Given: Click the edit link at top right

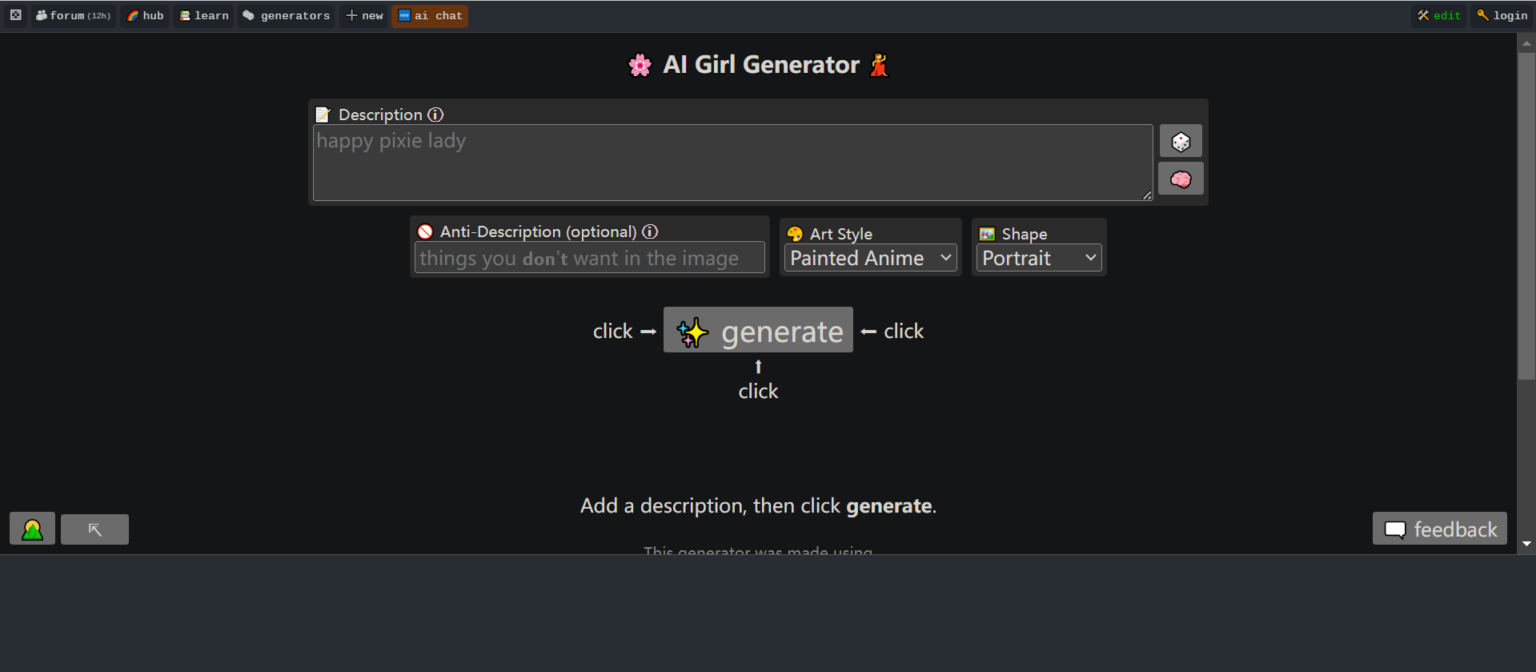Looking at the screenshot, I should click(x=1439, y=16).
